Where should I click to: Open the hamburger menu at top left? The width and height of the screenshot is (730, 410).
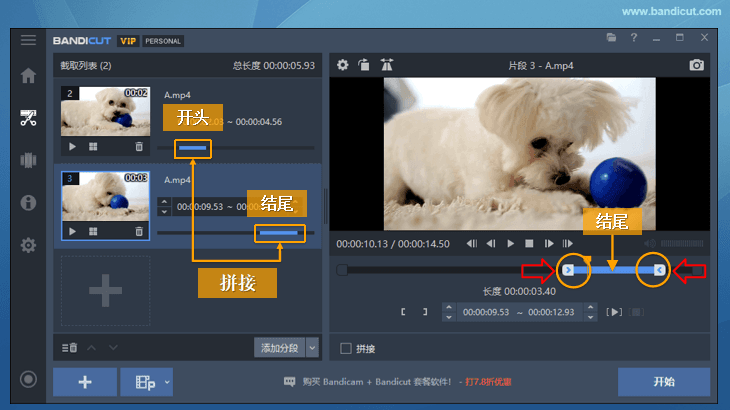click(28, 40)
